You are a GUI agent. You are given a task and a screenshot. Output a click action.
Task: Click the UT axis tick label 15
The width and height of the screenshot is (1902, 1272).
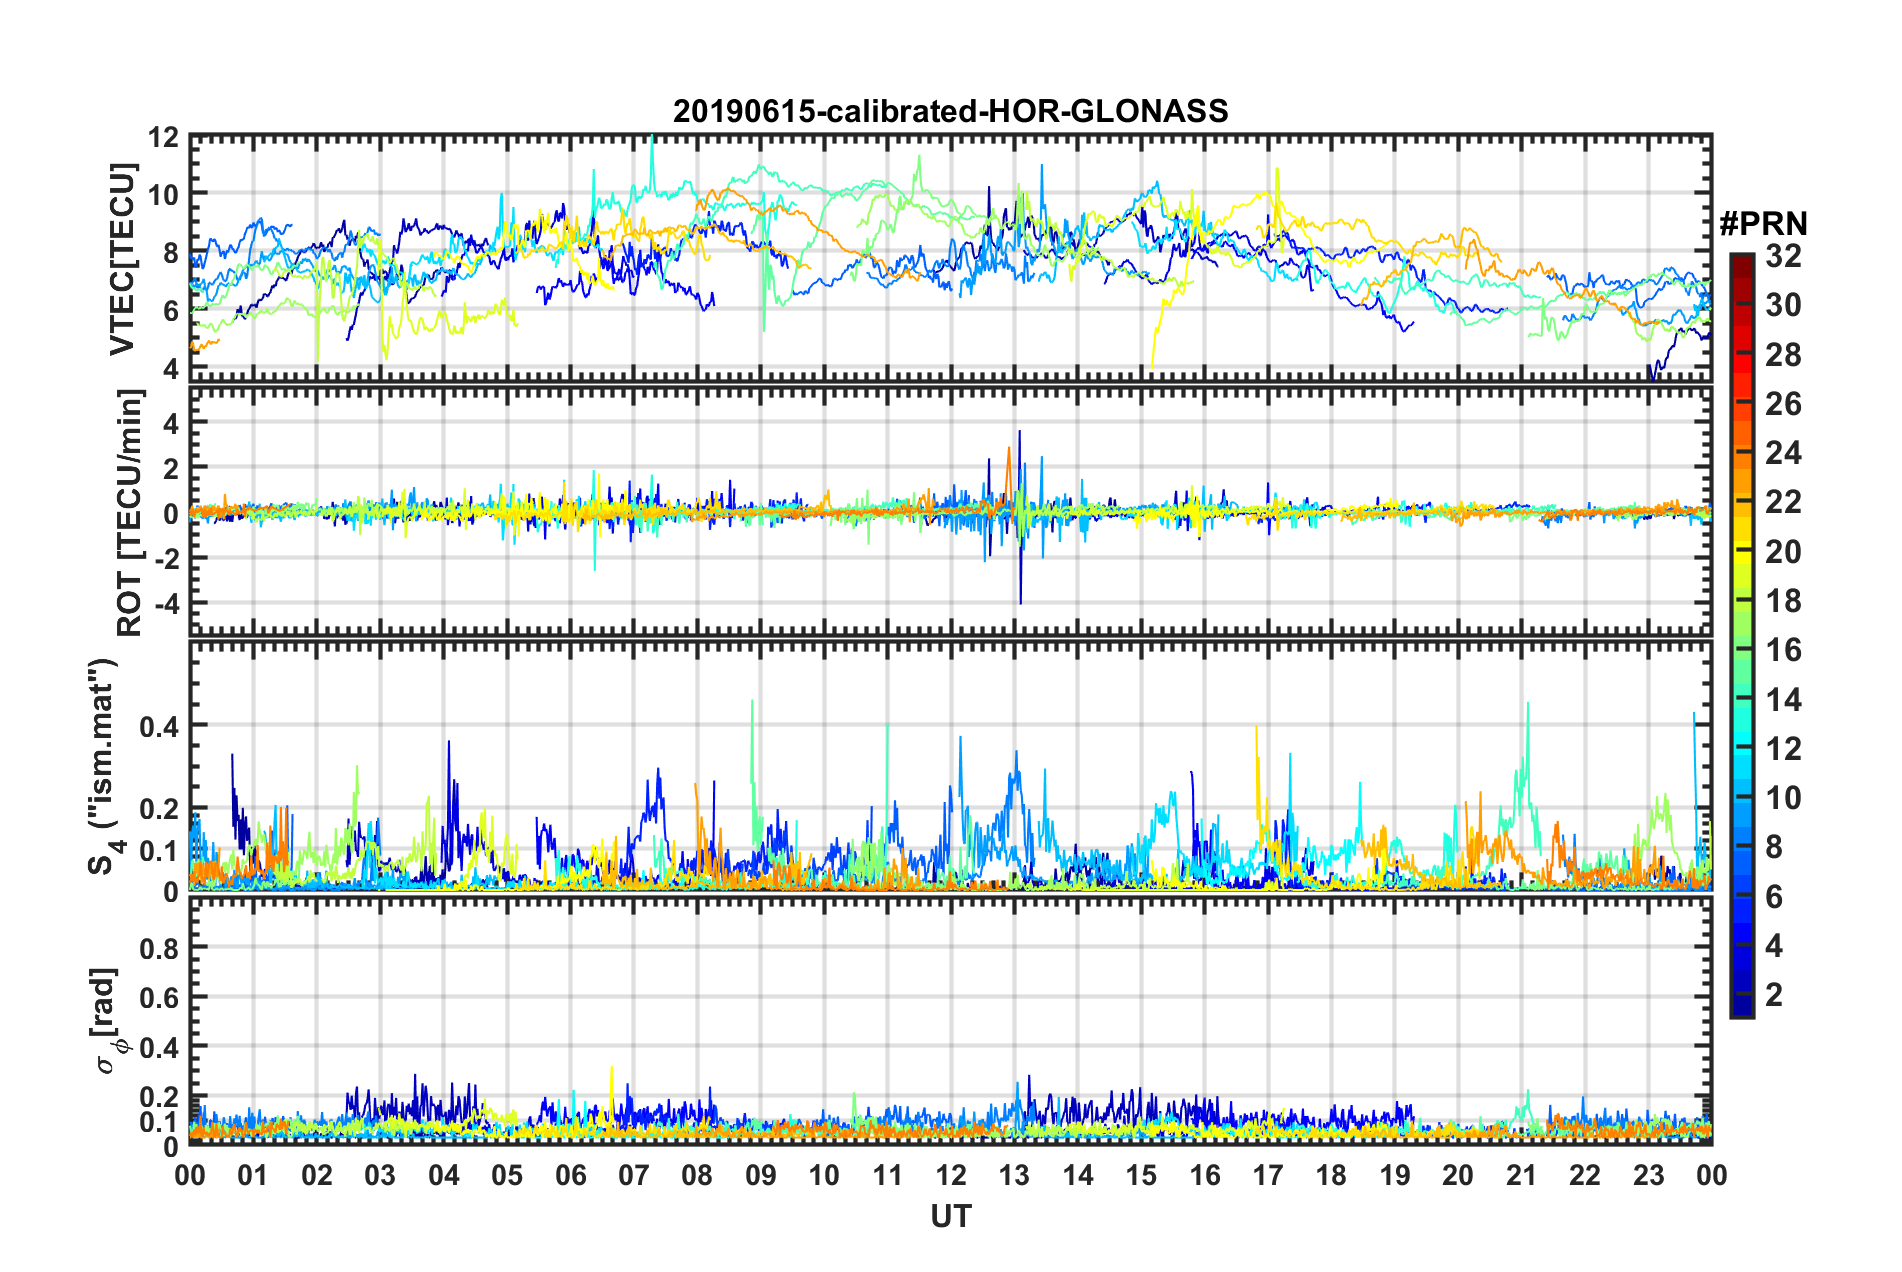[x=1141, y=1174]
